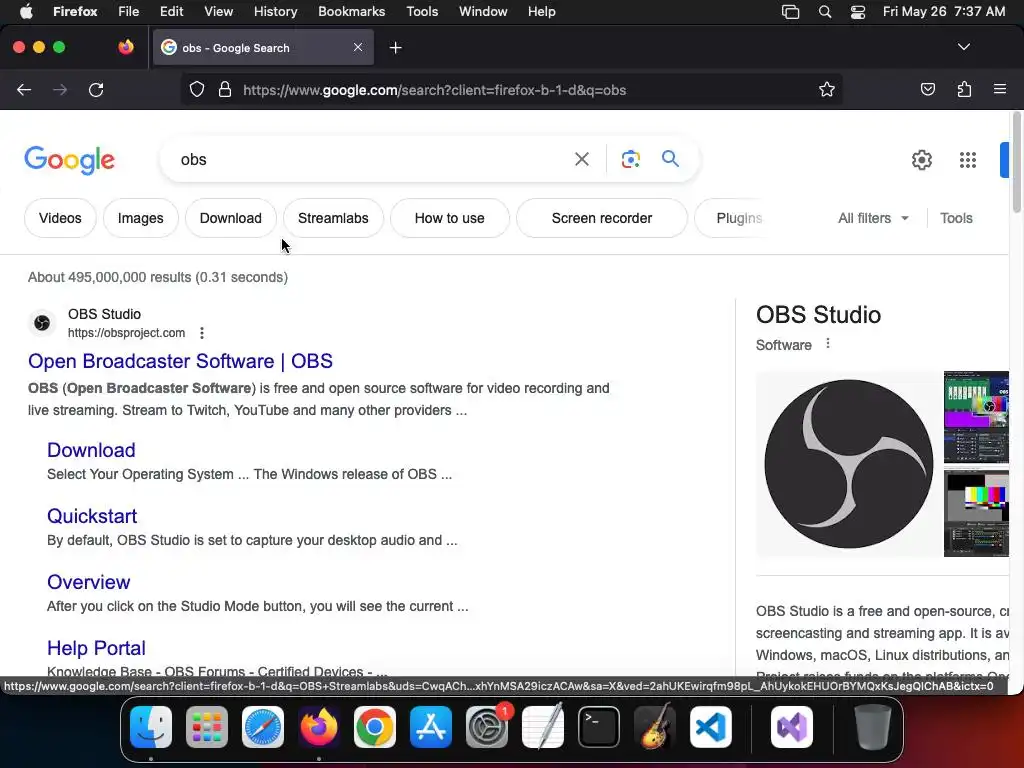This screenshot has height=768, width=1024.
Task: Launch Safari from the dock
Action: point(263,727)
